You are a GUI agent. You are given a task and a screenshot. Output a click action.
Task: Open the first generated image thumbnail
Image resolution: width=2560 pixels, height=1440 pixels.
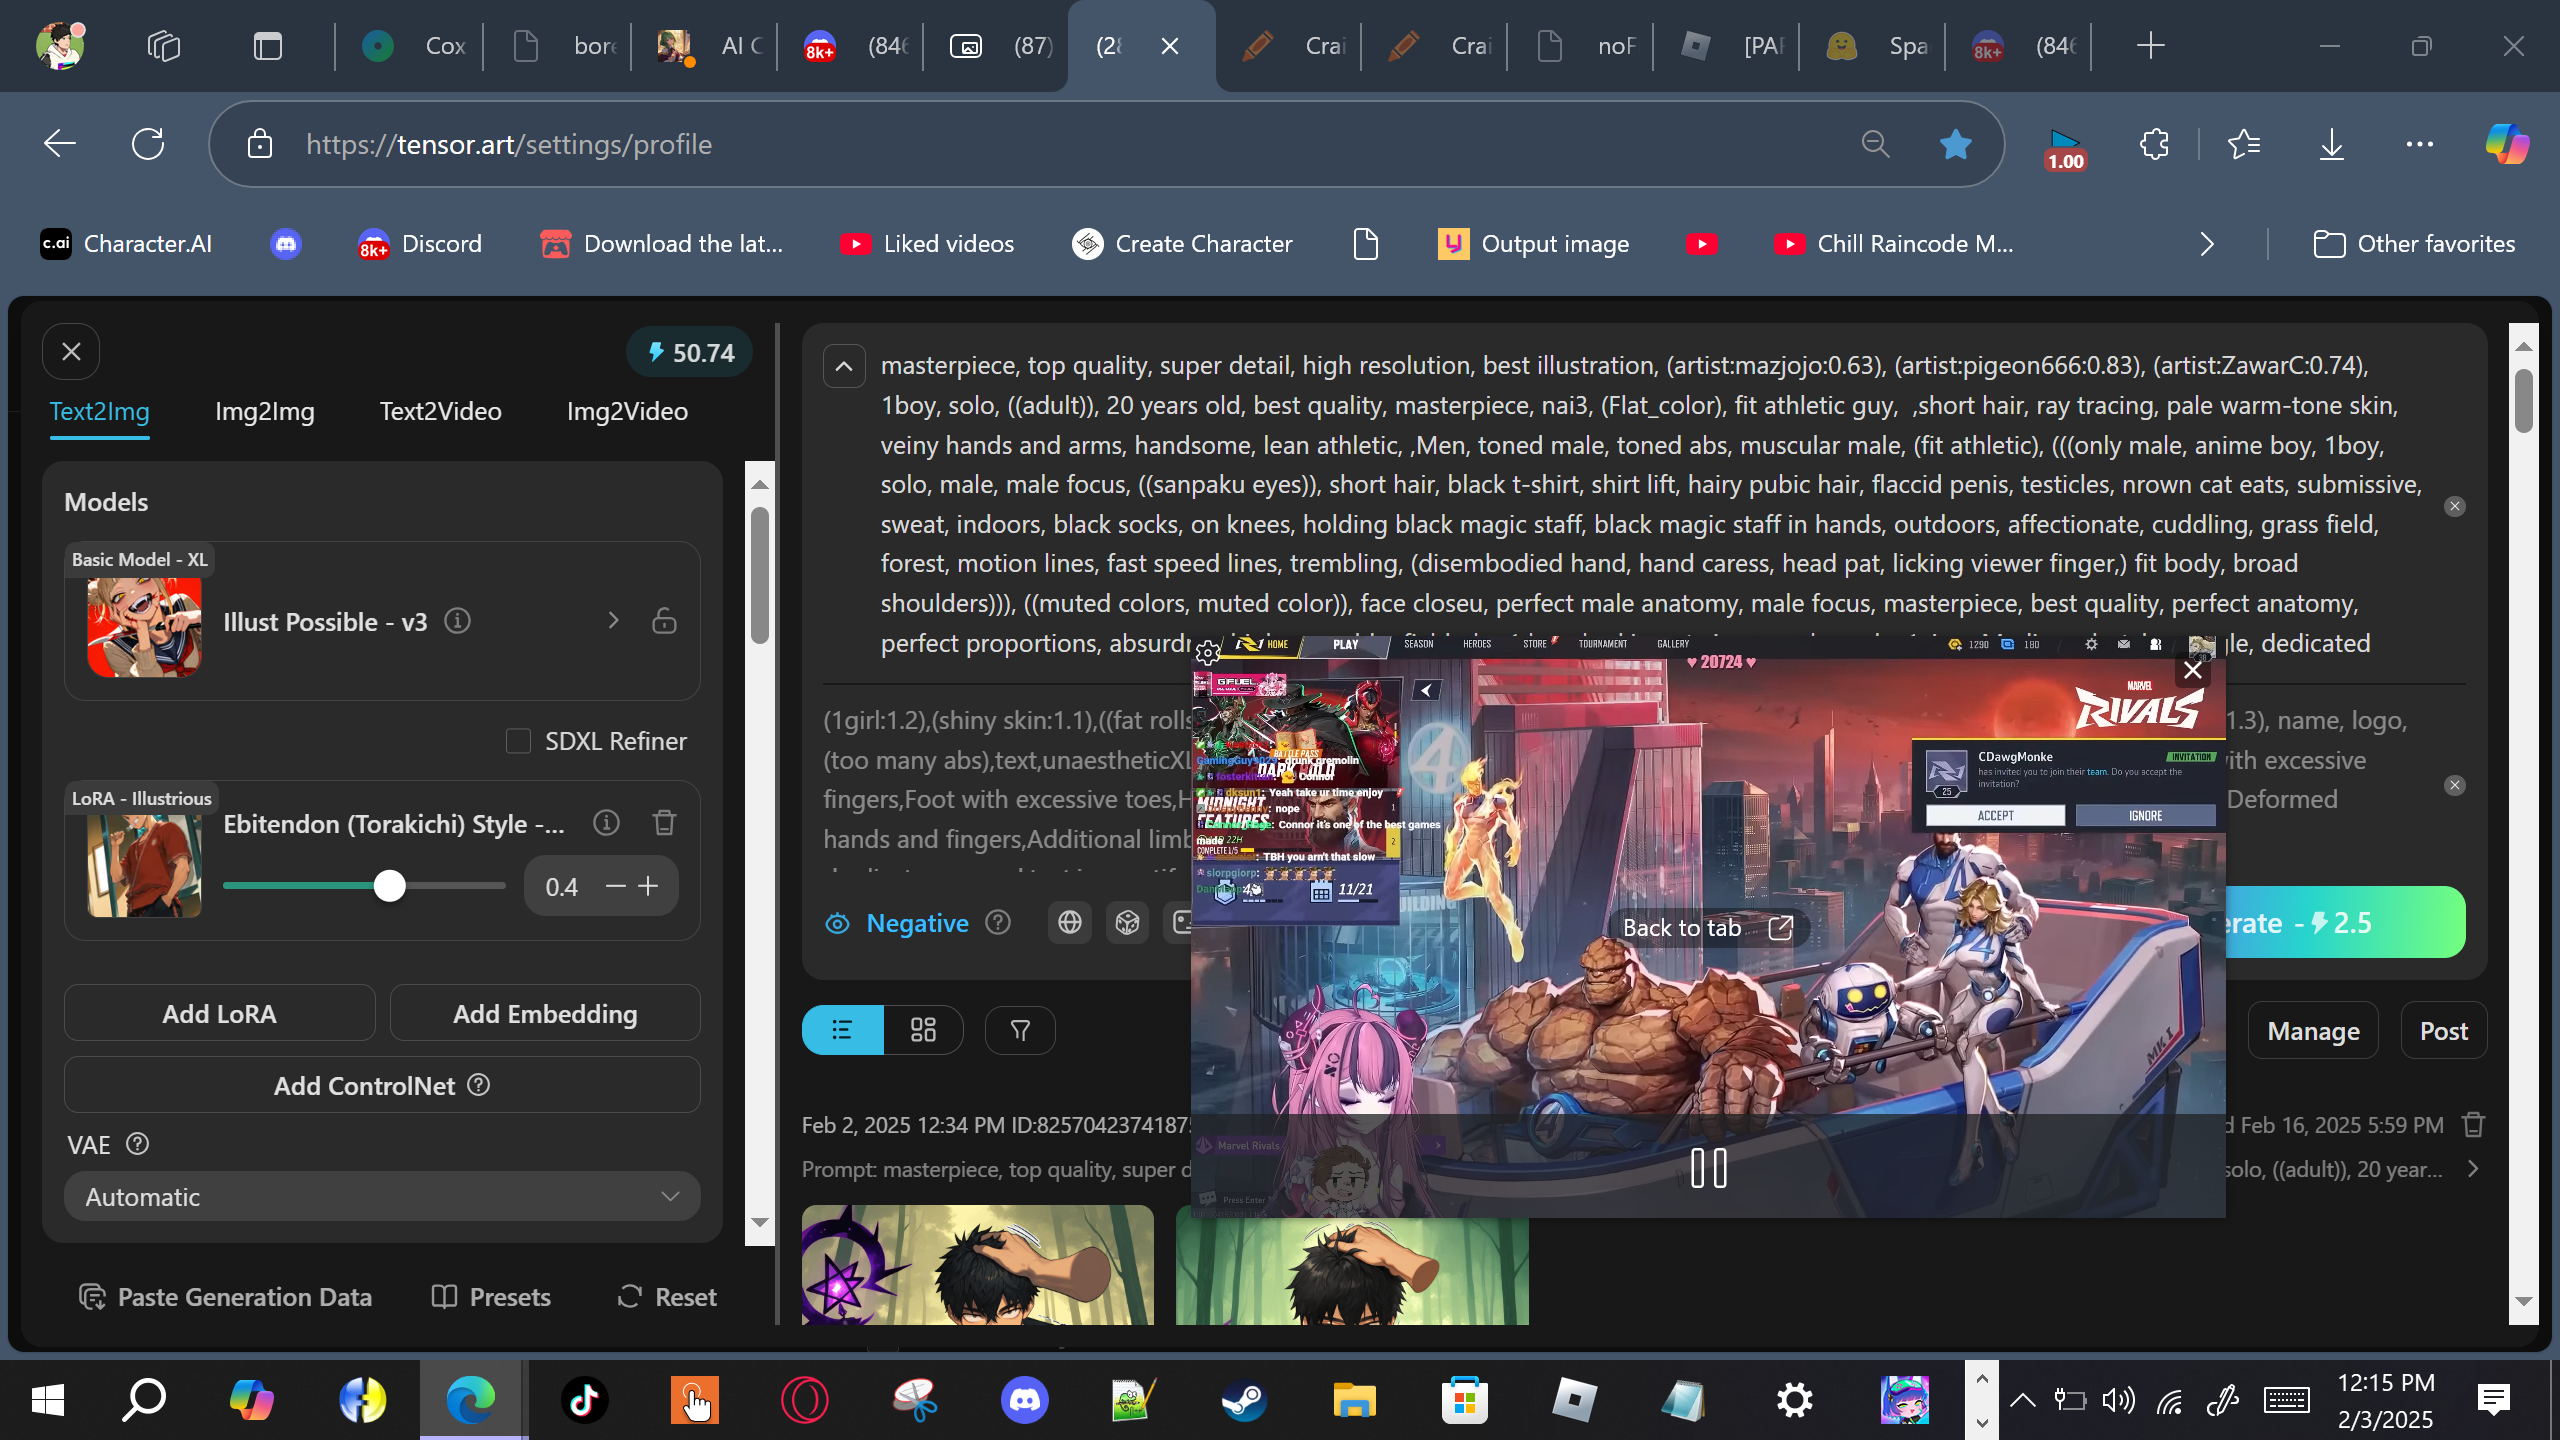point(978,1265)
